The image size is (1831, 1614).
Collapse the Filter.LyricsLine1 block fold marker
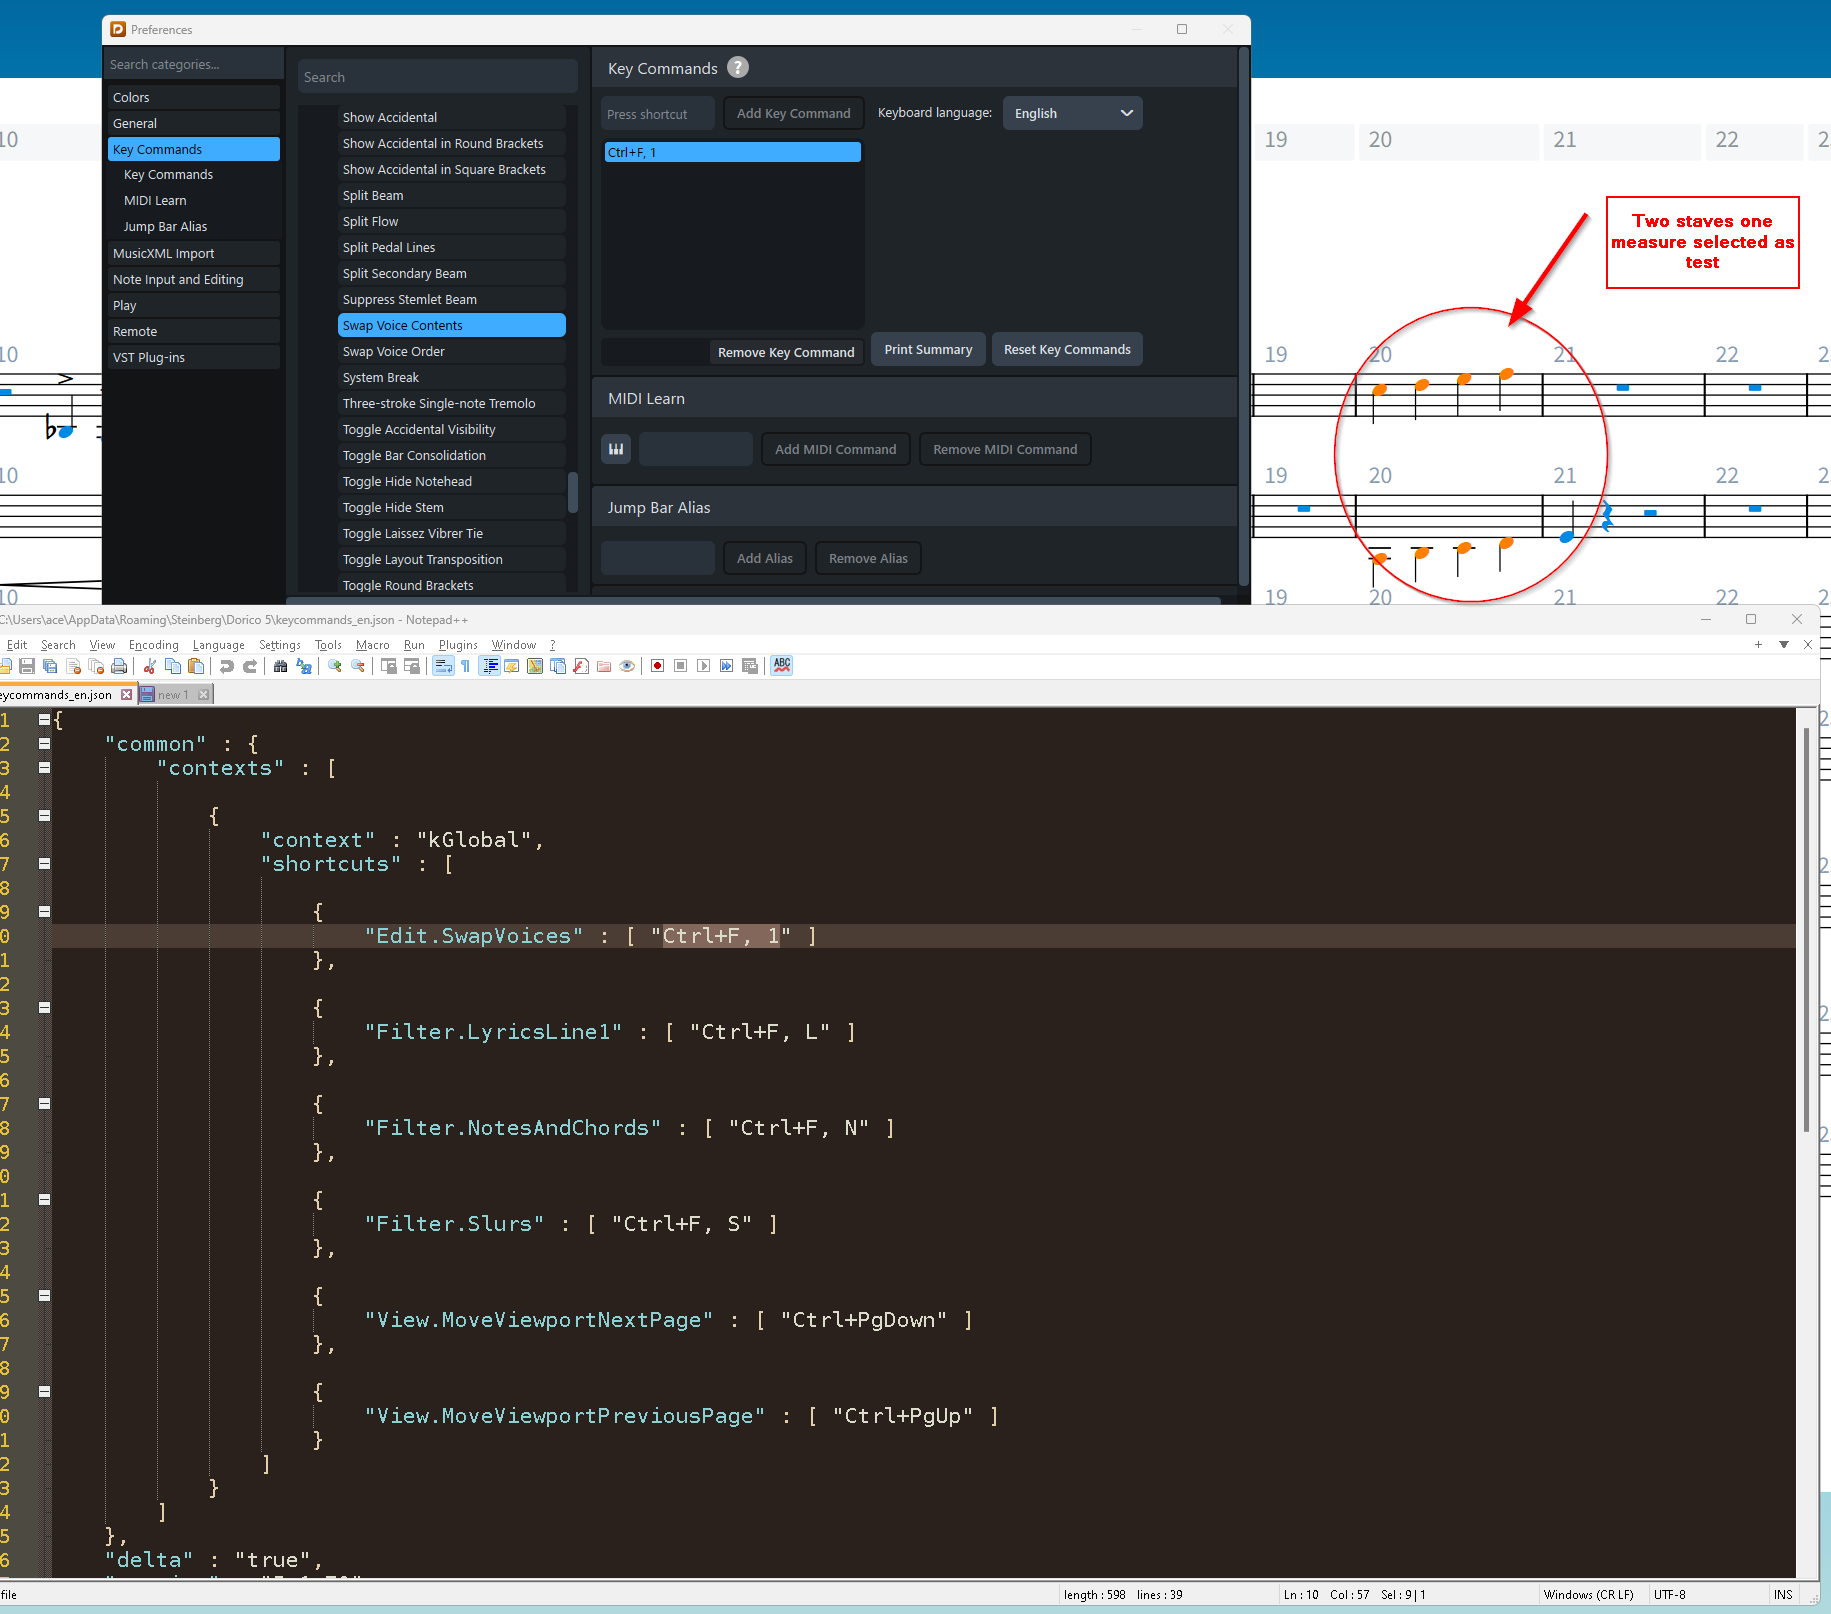click(x=44, y=1007)
